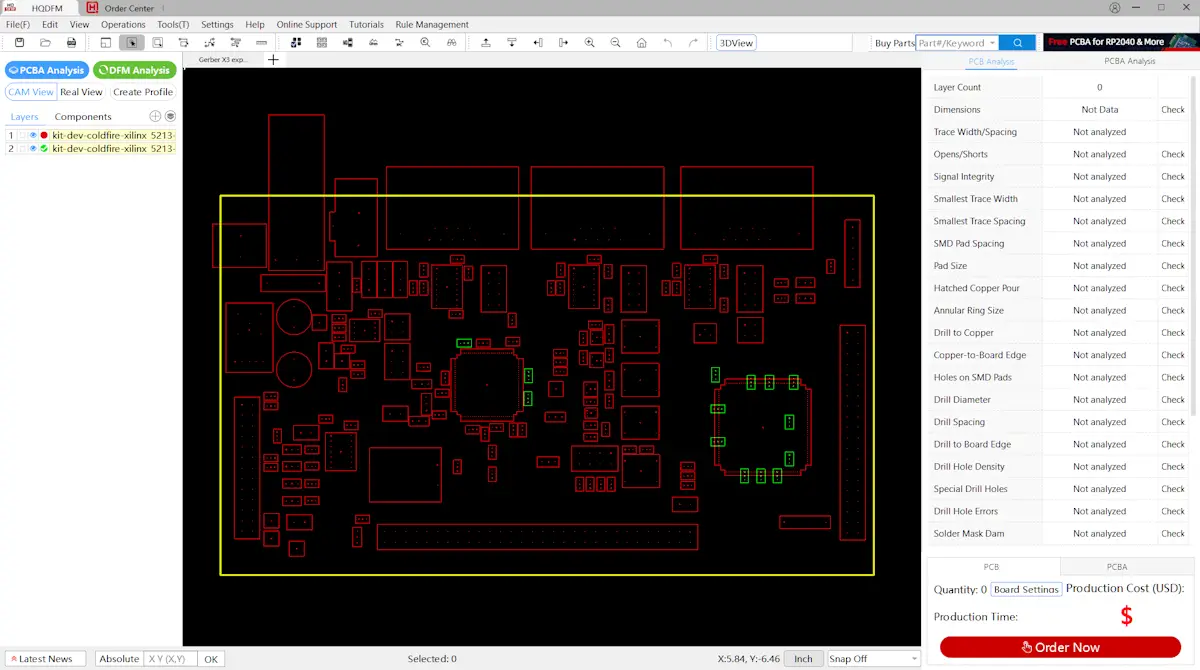Click the Zoom Out magnifier icon
This screenshot has width=1200, height=670.
(x=615, y=42)
